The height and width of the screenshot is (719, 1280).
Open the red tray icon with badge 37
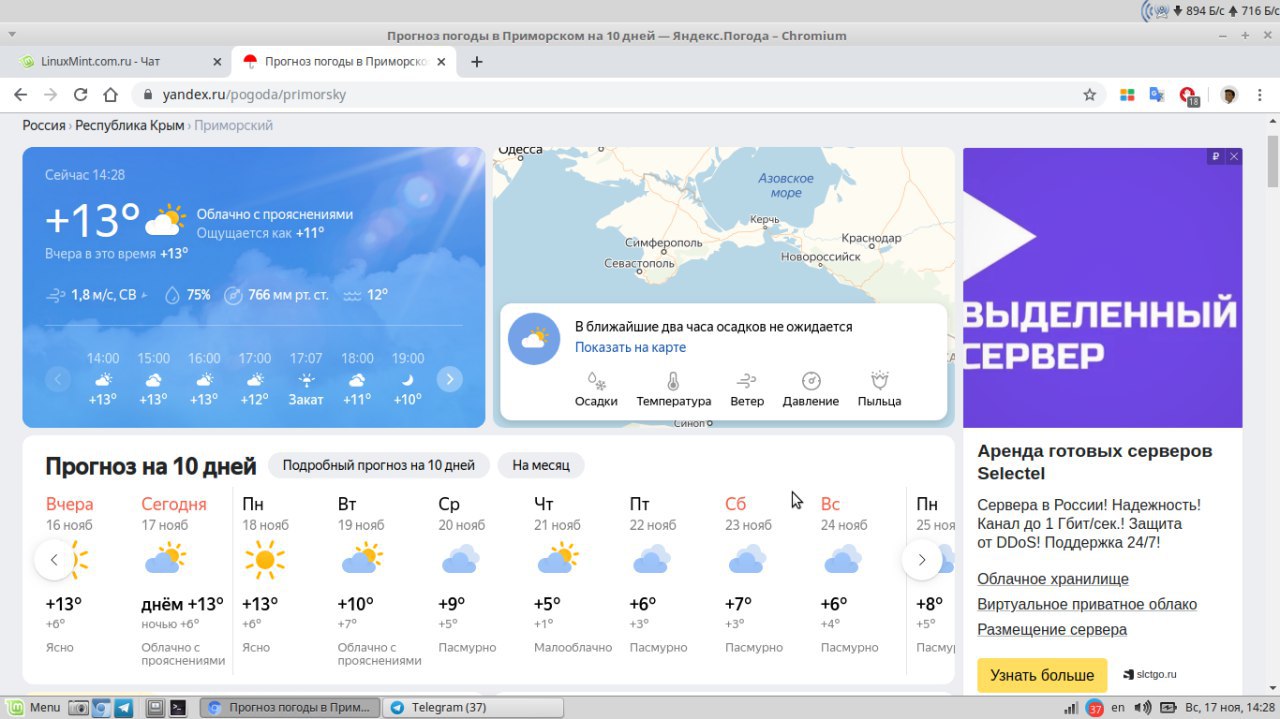click(x=1095, y=707)
